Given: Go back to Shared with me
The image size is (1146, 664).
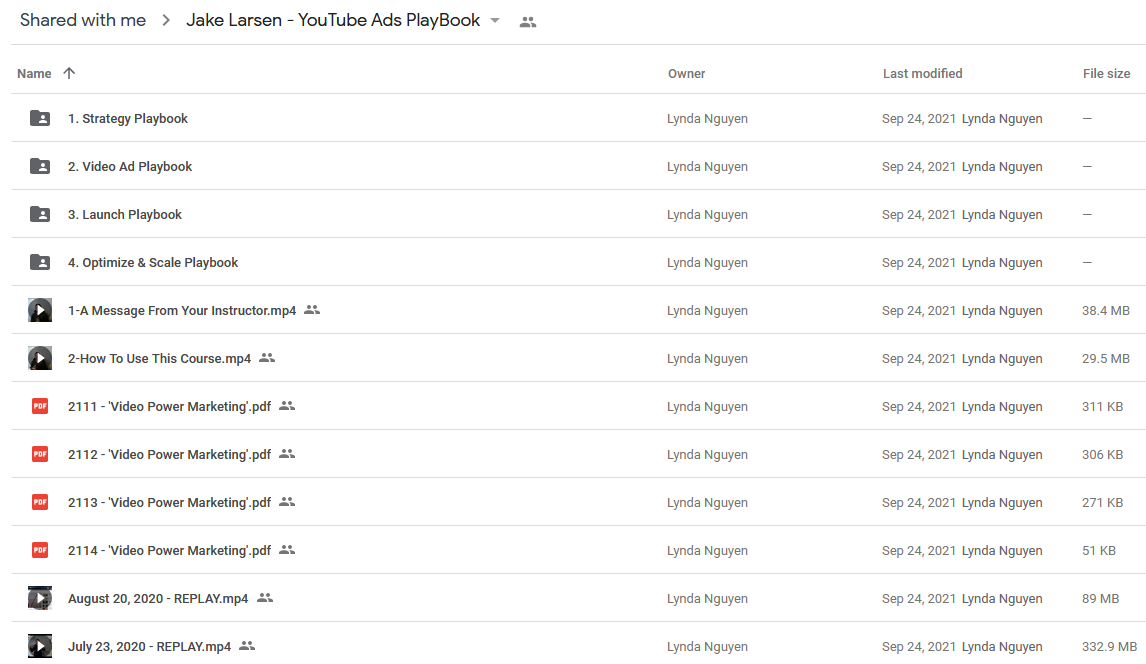Looking at the screenshot, I should click(83, 20).
